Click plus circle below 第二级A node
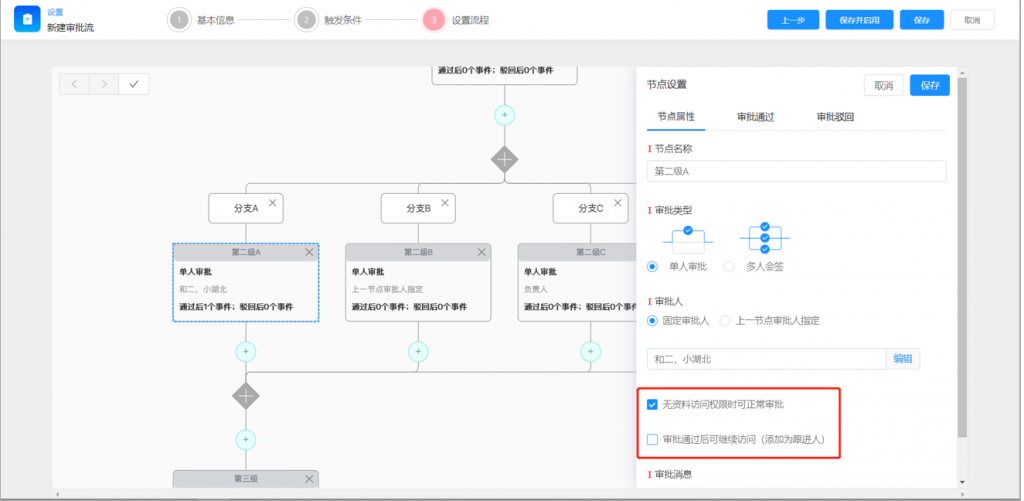 tap(246, 351)
